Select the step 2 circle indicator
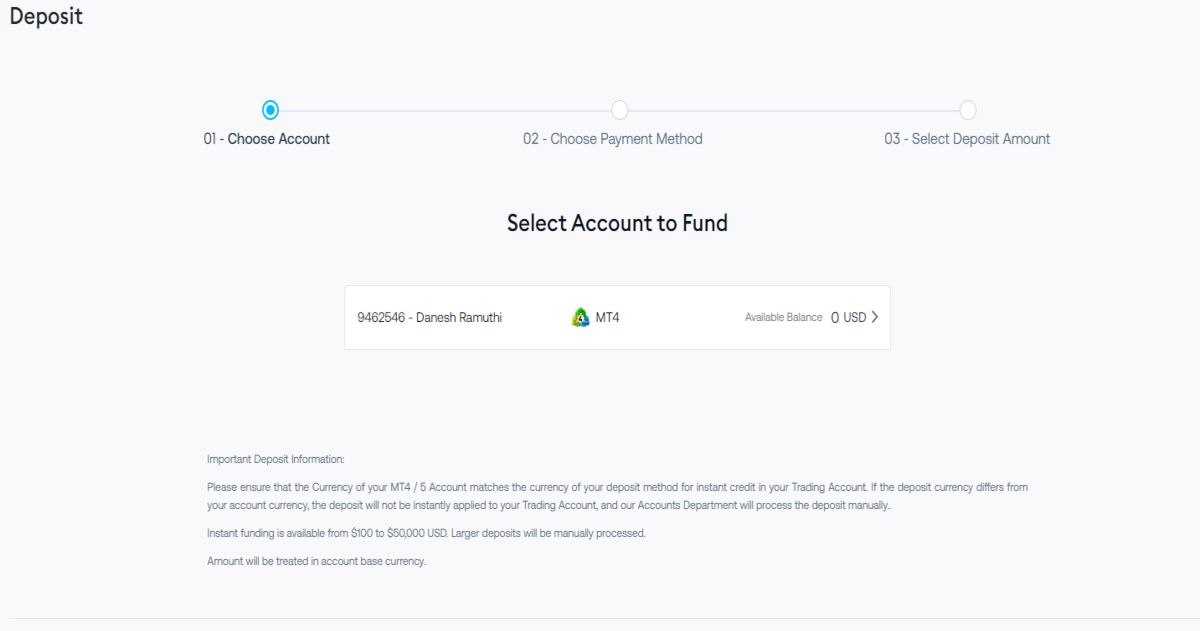 [x=619, y=110]
